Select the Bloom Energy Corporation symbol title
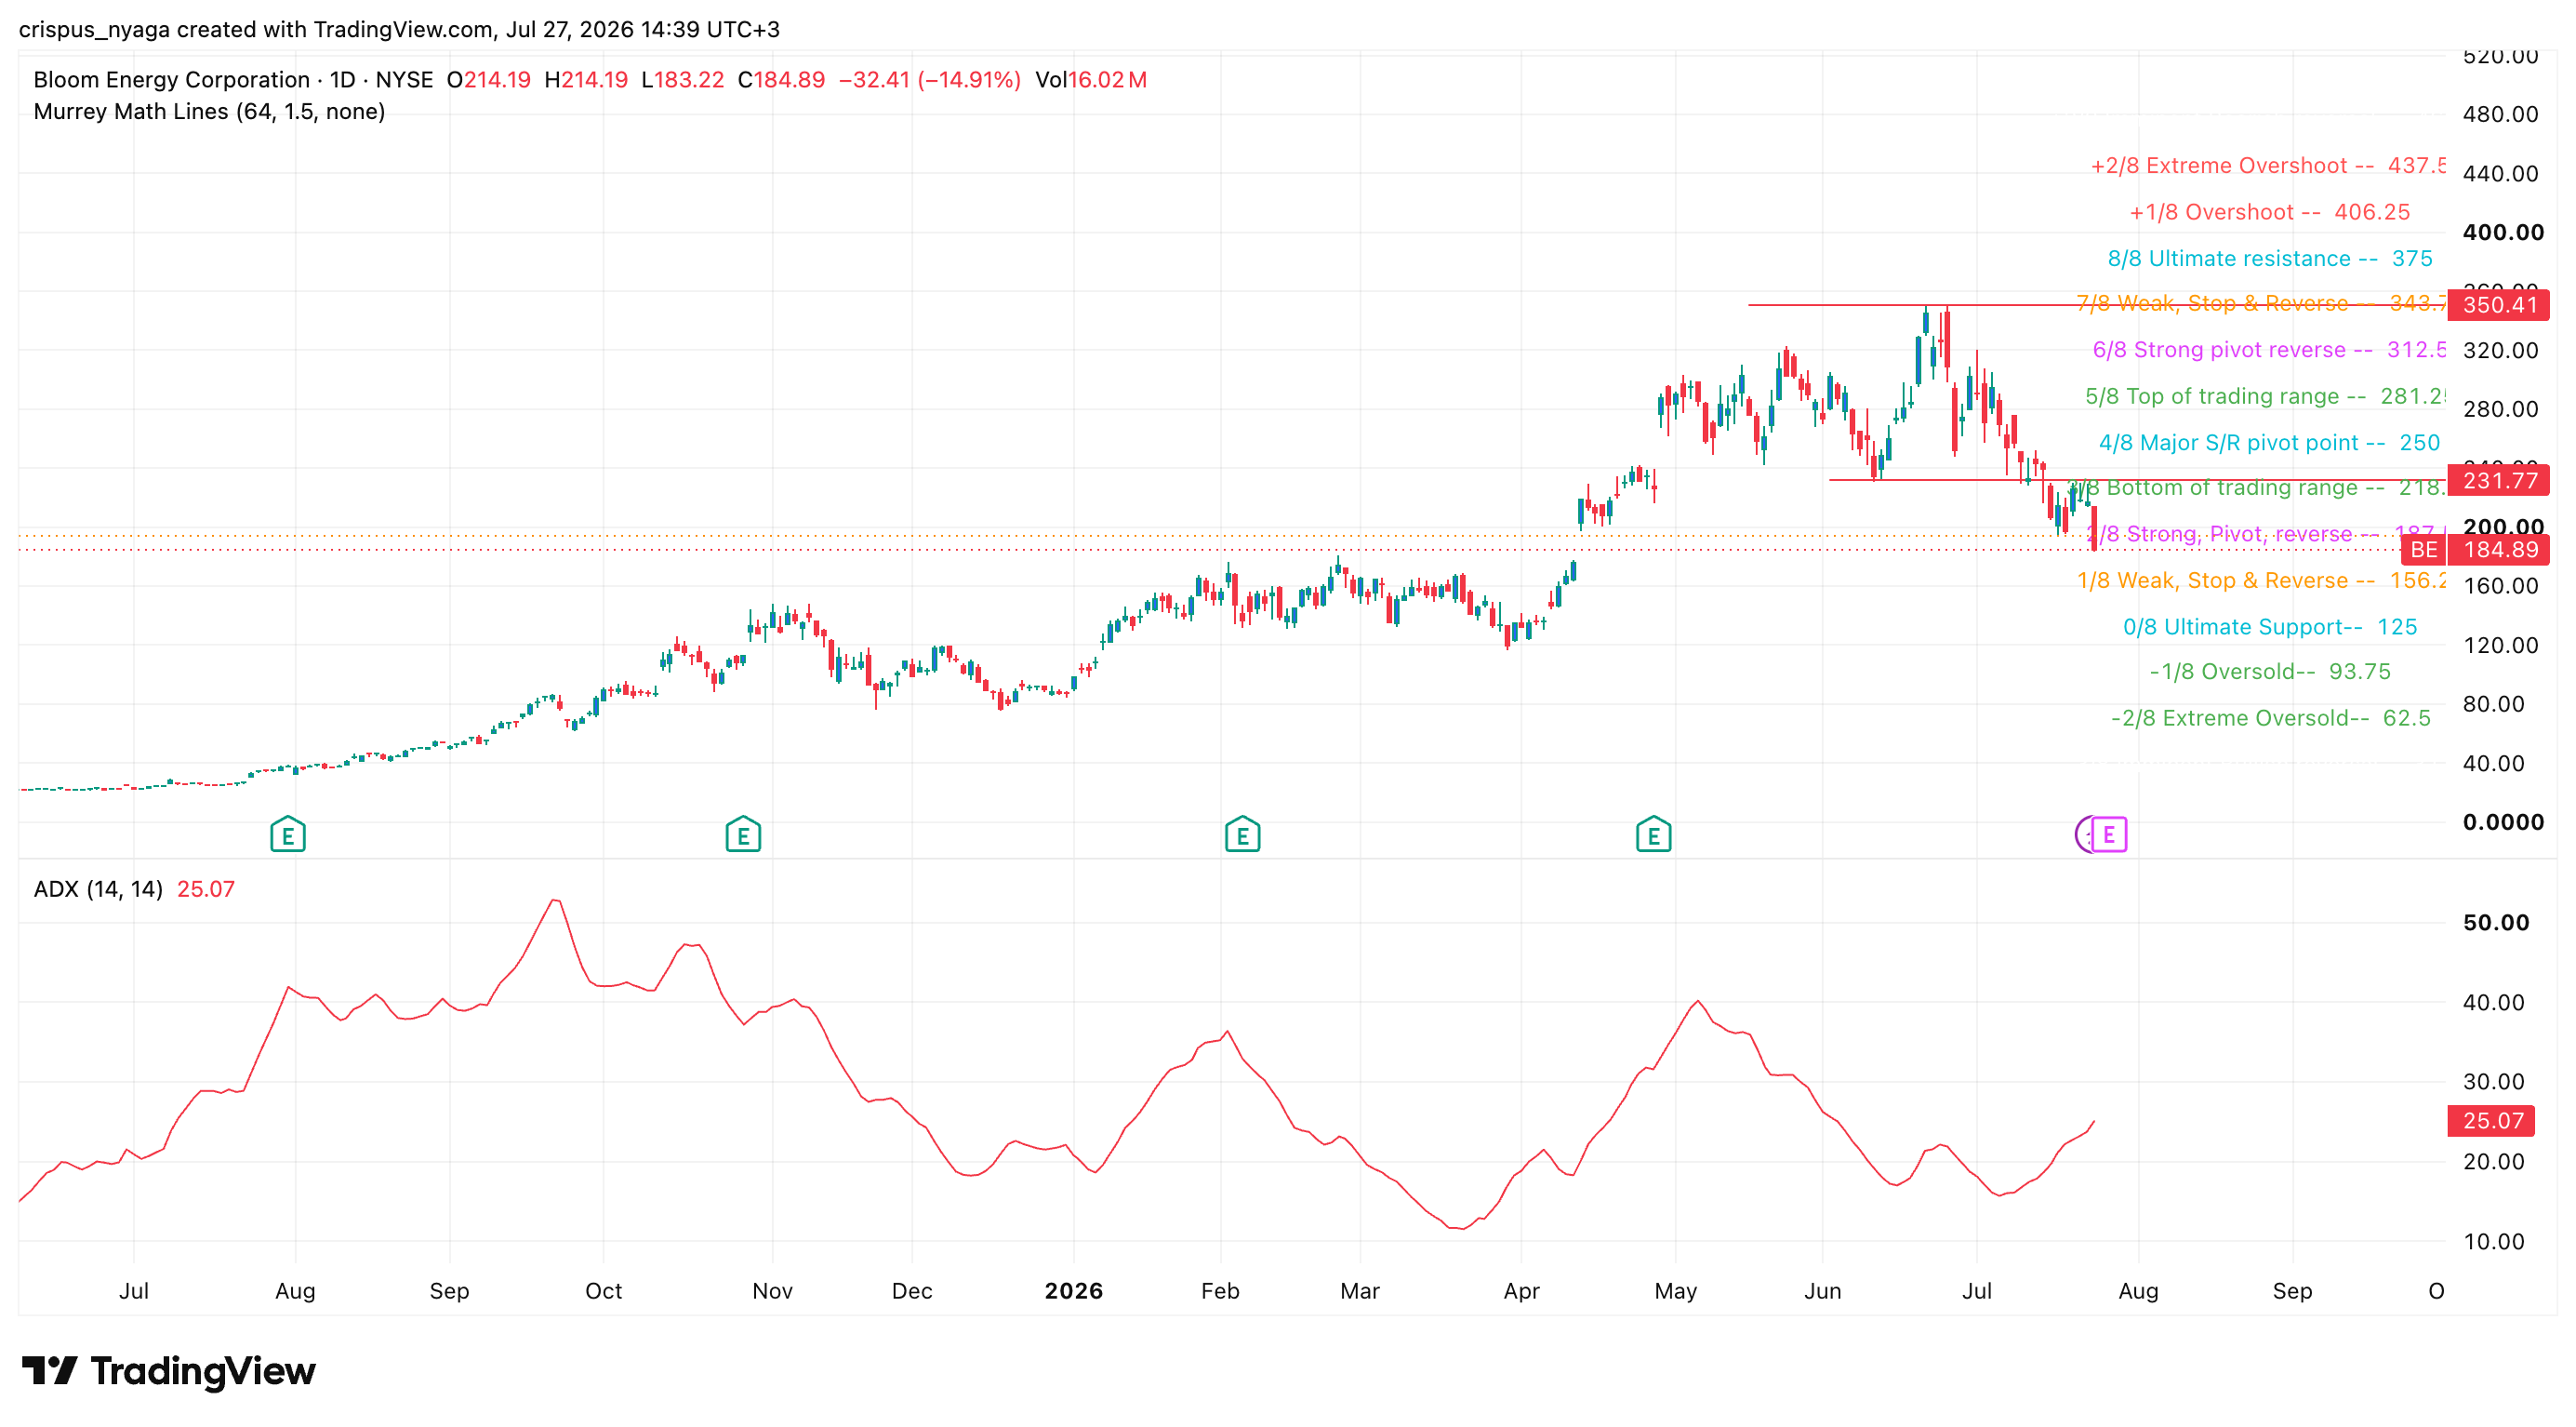The image size is (2576, 1427). pyautogui.click(x=171, y=80)
